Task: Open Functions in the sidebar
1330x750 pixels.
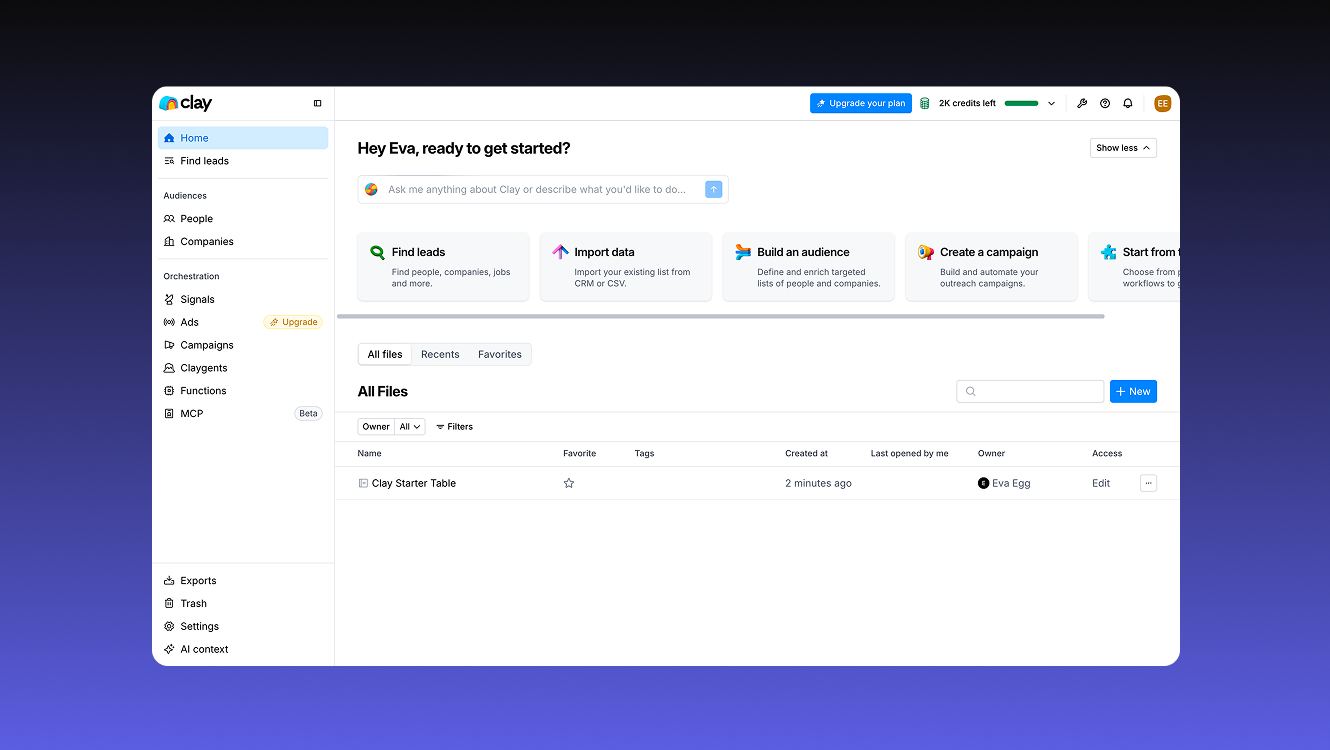Action: point(243,391)
